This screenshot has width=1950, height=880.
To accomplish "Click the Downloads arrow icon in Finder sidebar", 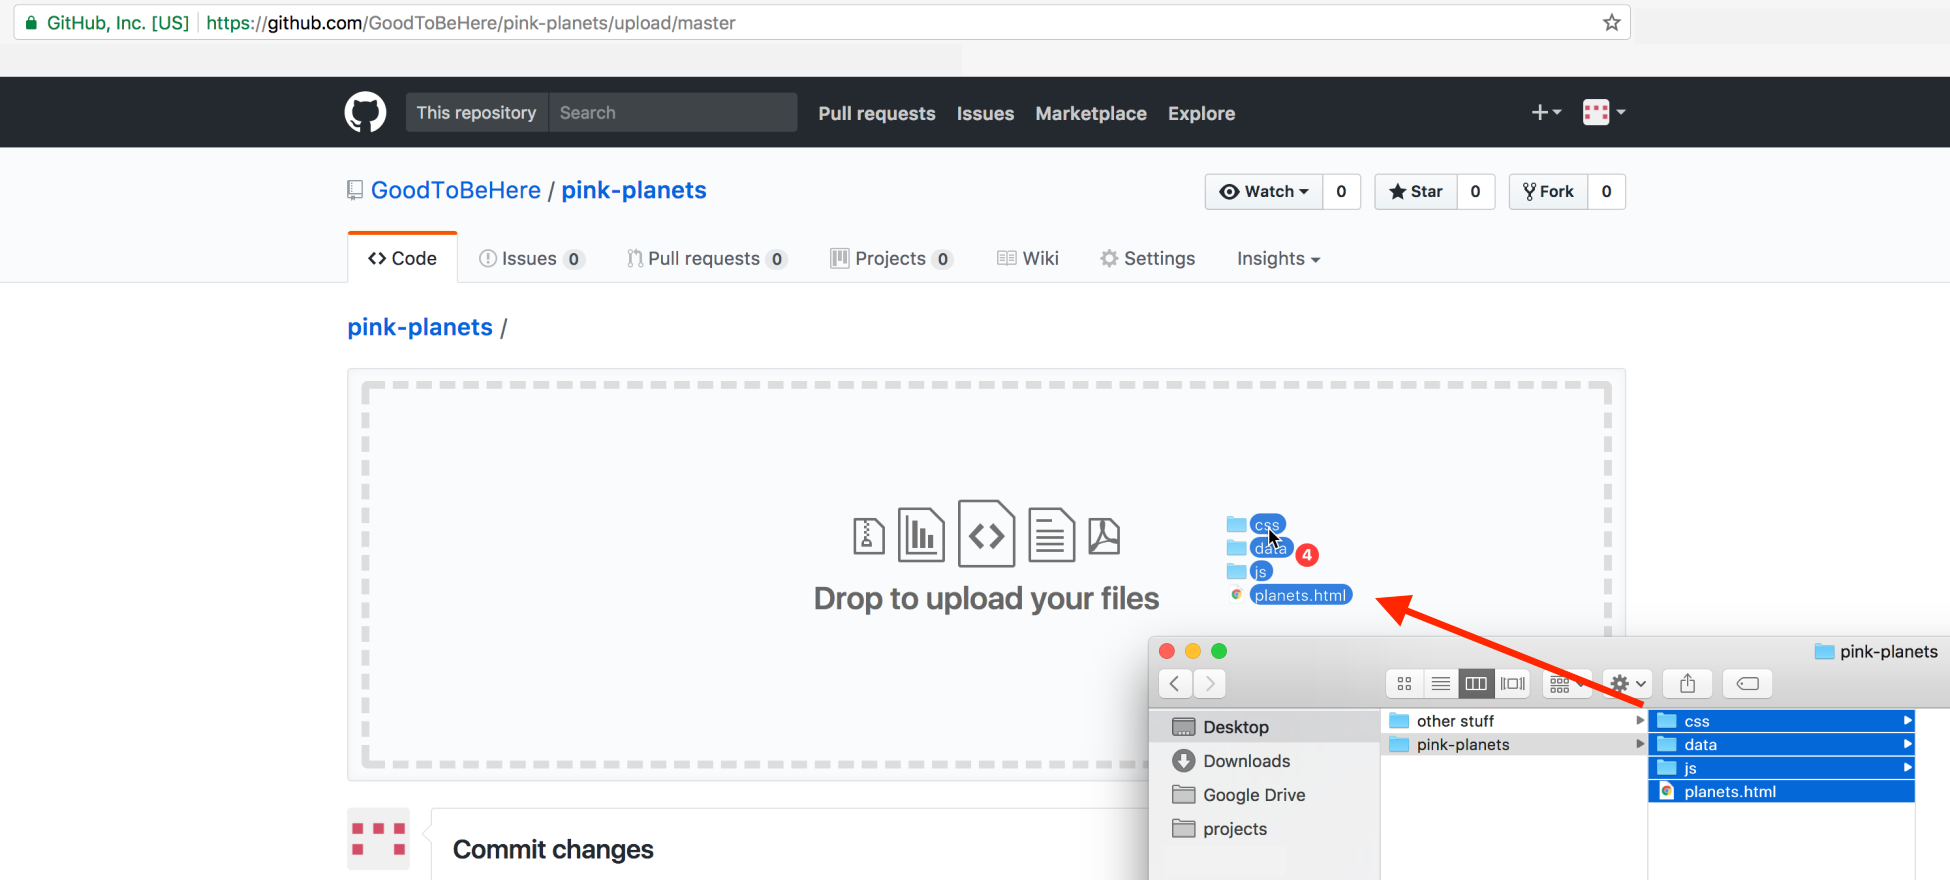I will pos(1184,761).
